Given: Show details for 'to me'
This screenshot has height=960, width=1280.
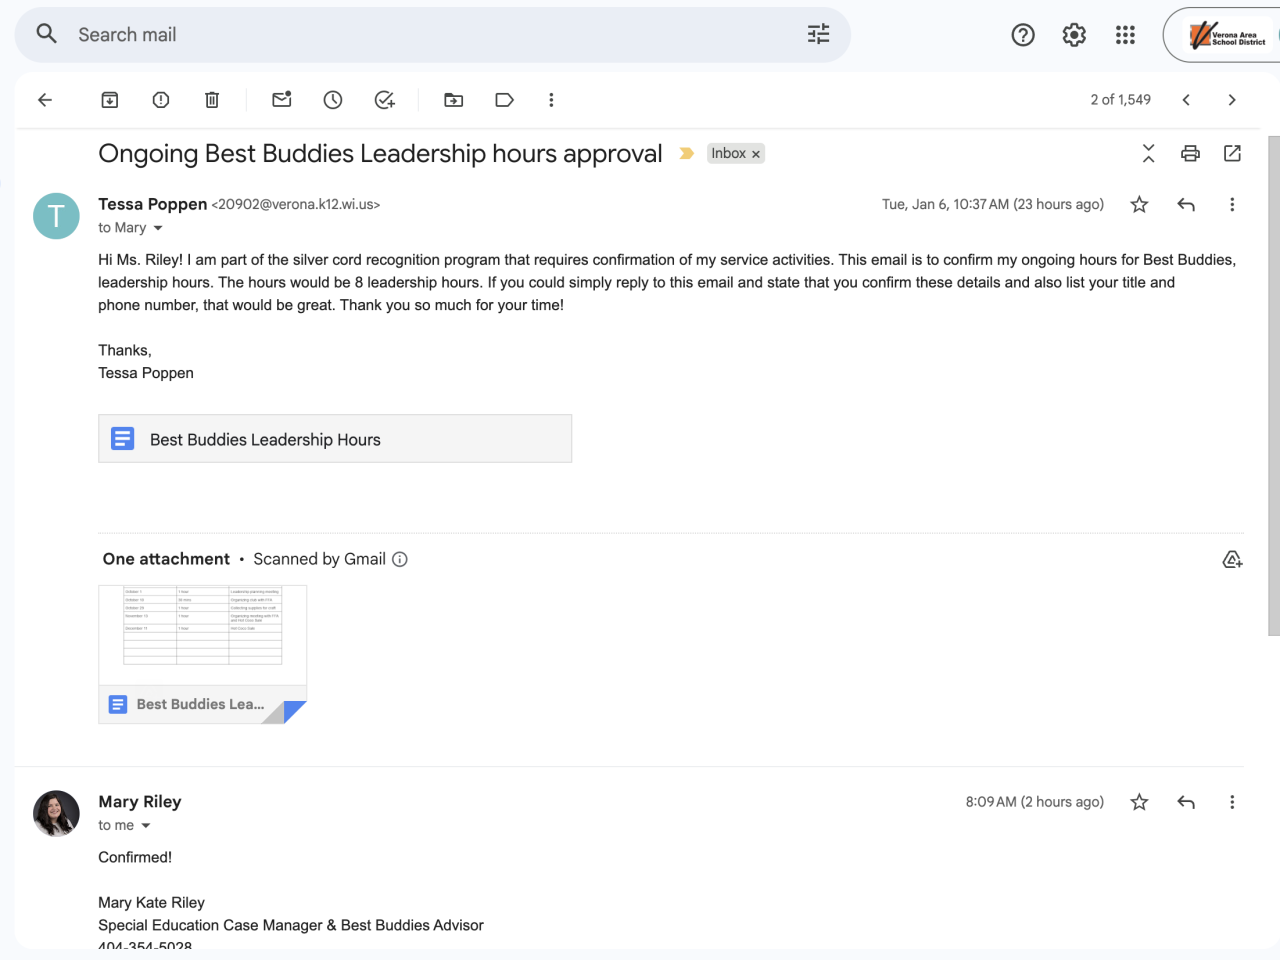Looking at the screenshot, I should (x=146, y=826).
